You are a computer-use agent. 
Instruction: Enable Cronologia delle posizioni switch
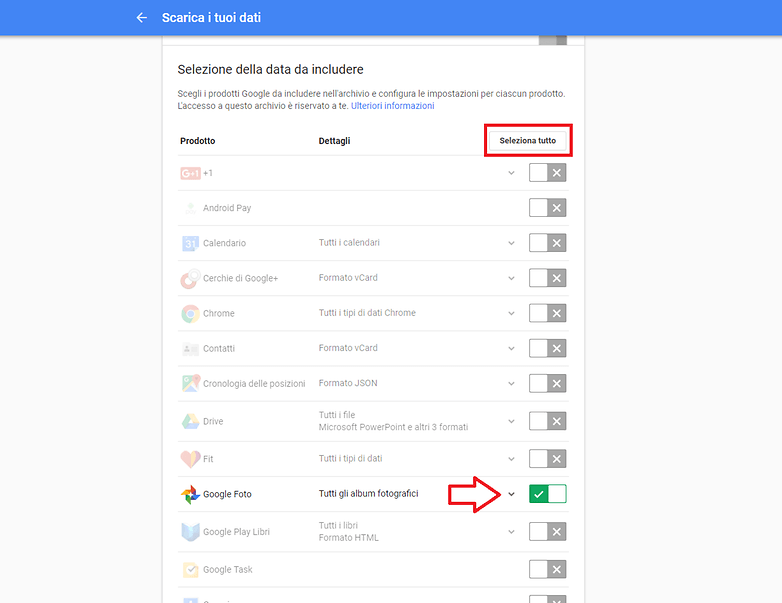coord(548,384)
